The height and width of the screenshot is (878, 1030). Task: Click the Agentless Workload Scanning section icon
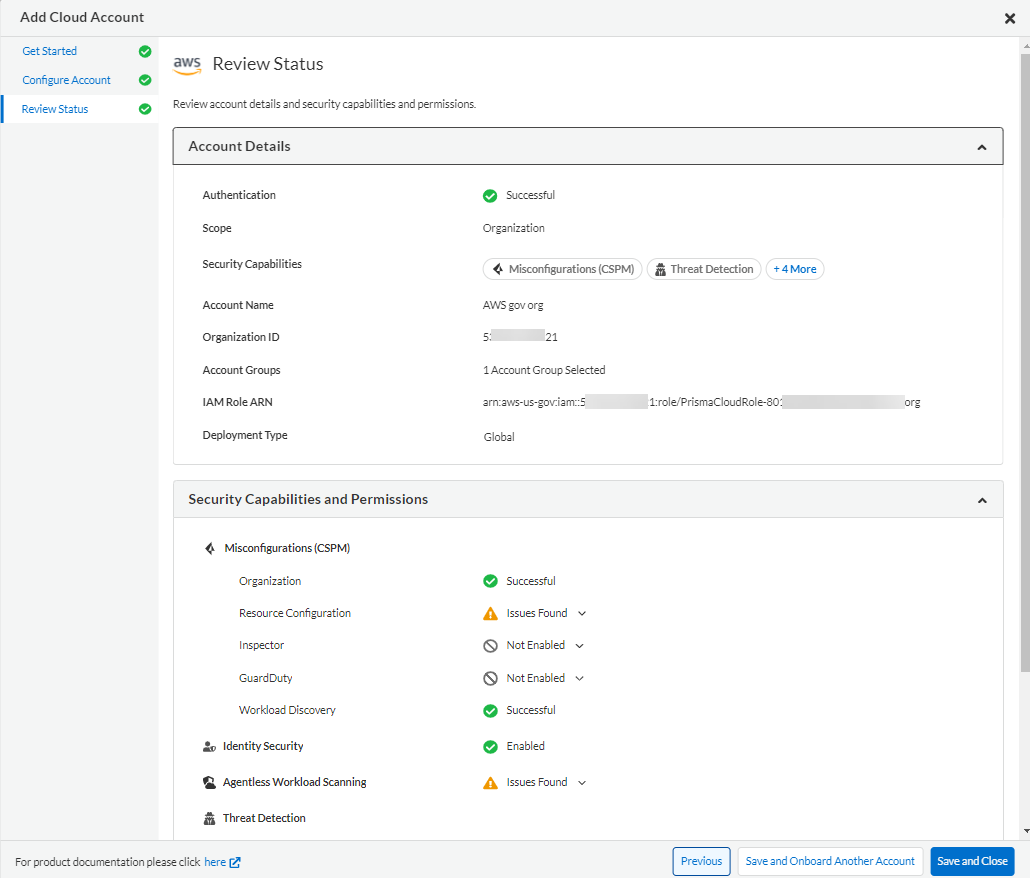click(210, 782)
